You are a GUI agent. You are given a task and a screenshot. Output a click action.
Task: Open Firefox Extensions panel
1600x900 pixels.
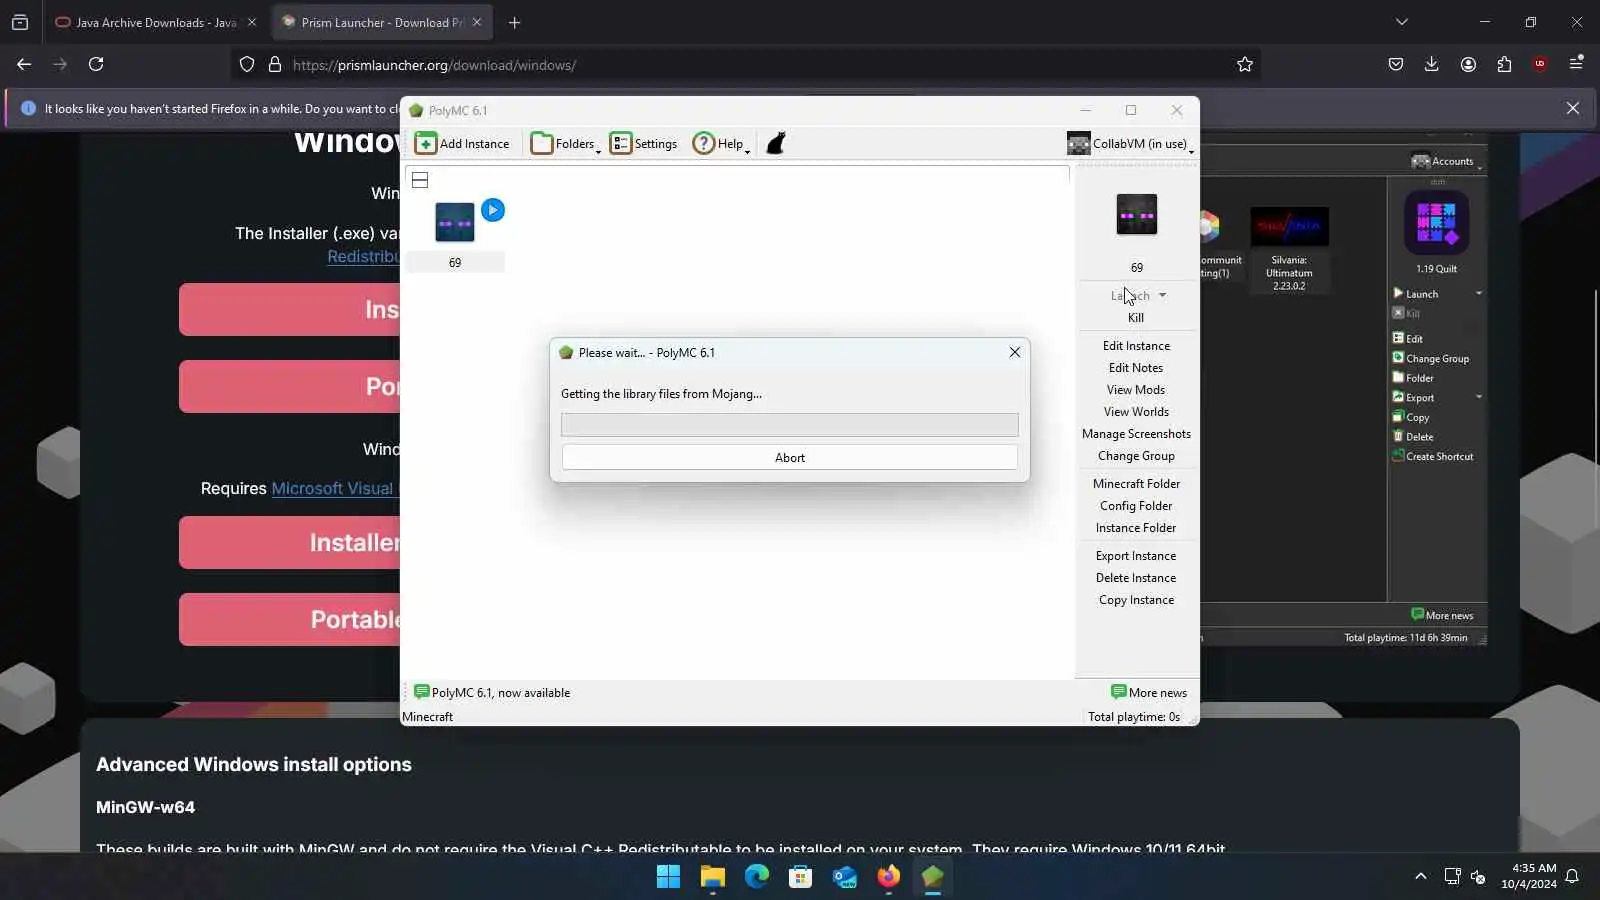(1505, 64)
